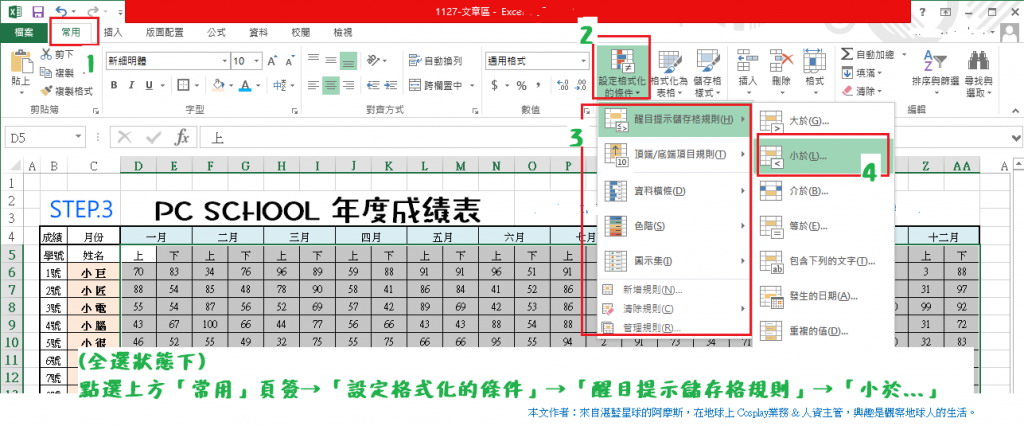Image resolution: width=1024 pixels, height=426 pixels.
Task: Switch to Review (校閱) tab
Action: point(300,32)
